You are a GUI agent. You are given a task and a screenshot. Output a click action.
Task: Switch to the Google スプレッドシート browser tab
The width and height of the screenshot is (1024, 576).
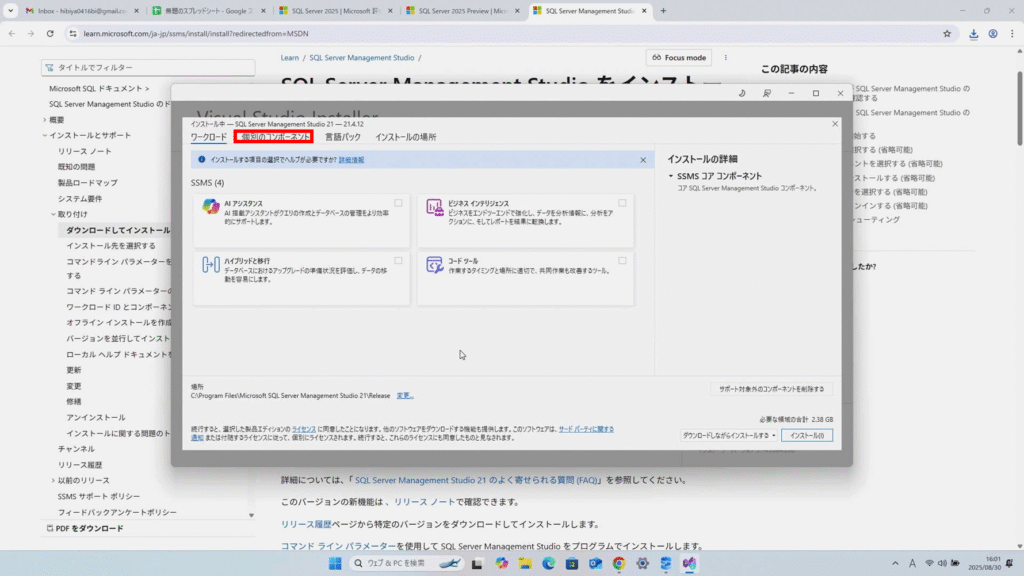pos(209,10)
